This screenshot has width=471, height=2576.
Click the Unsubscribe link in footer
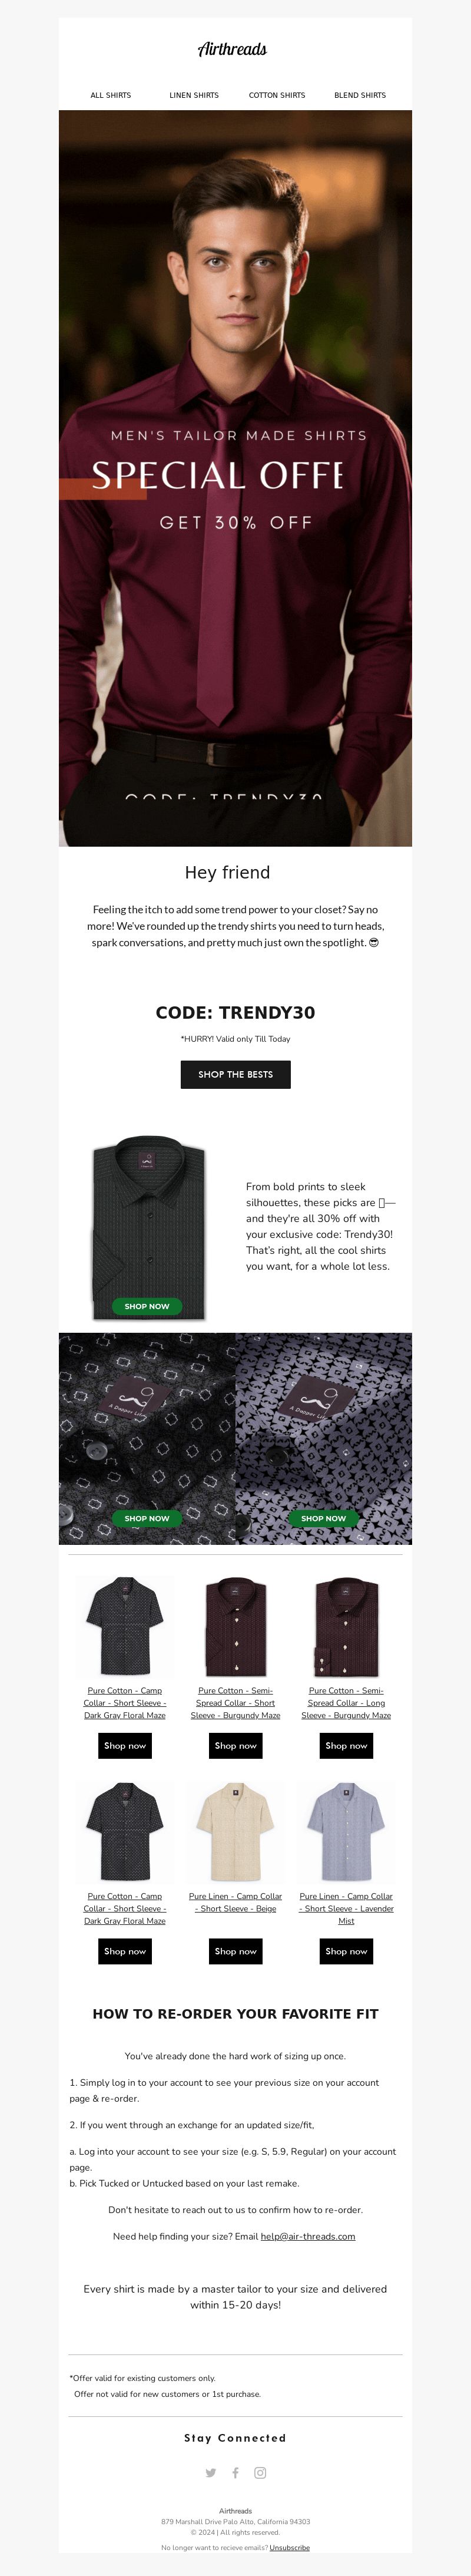point(290,2548)
